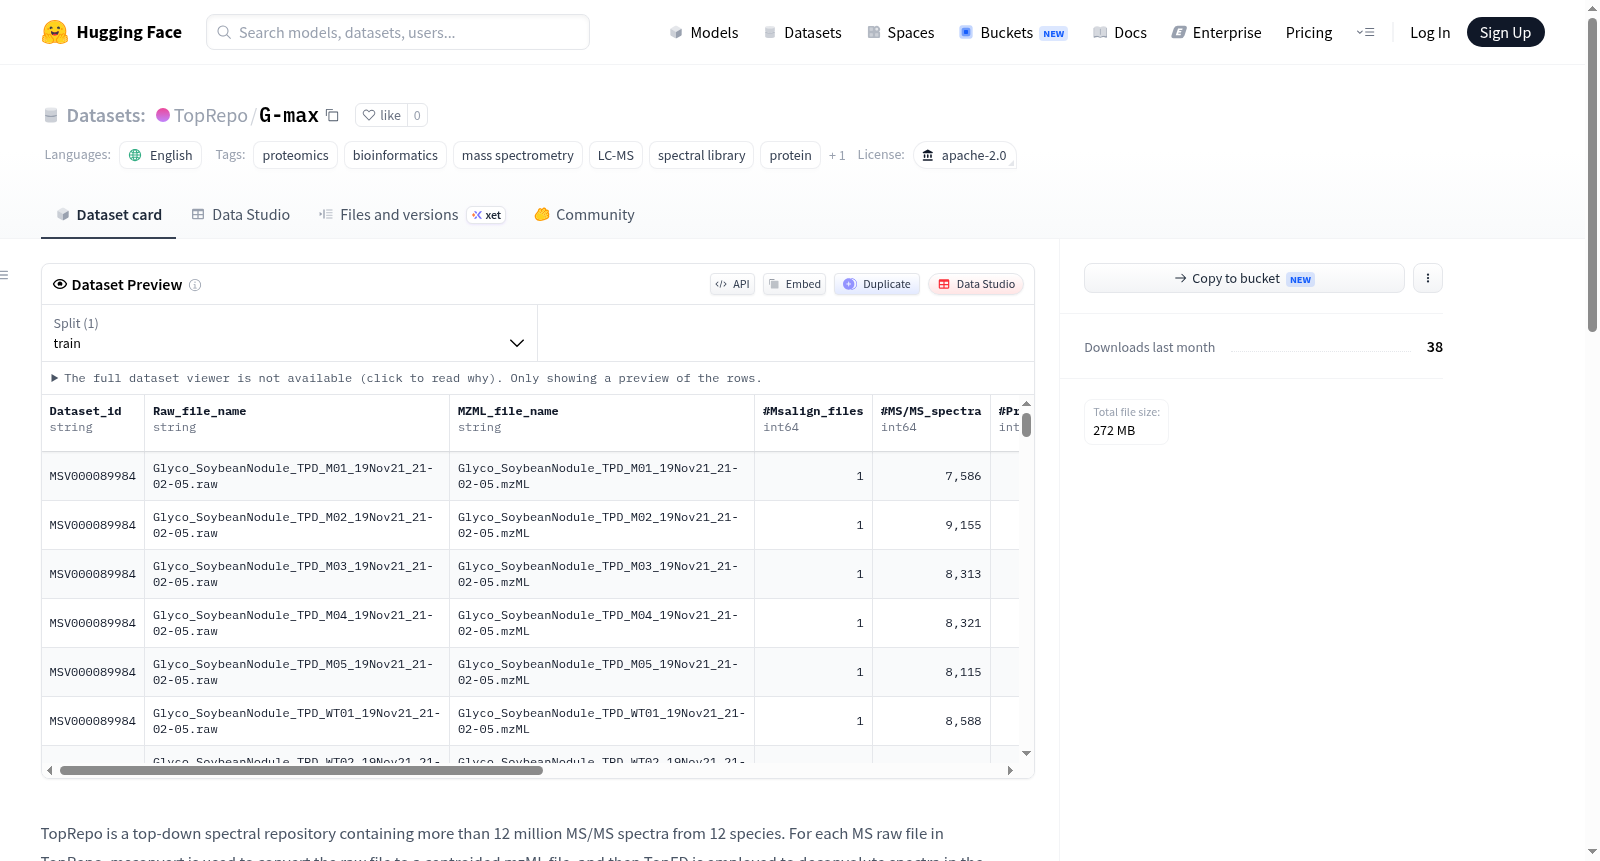1600x861 pixels.
Task: Select the bioinformatics tag
Action: [x=395, y=155]
